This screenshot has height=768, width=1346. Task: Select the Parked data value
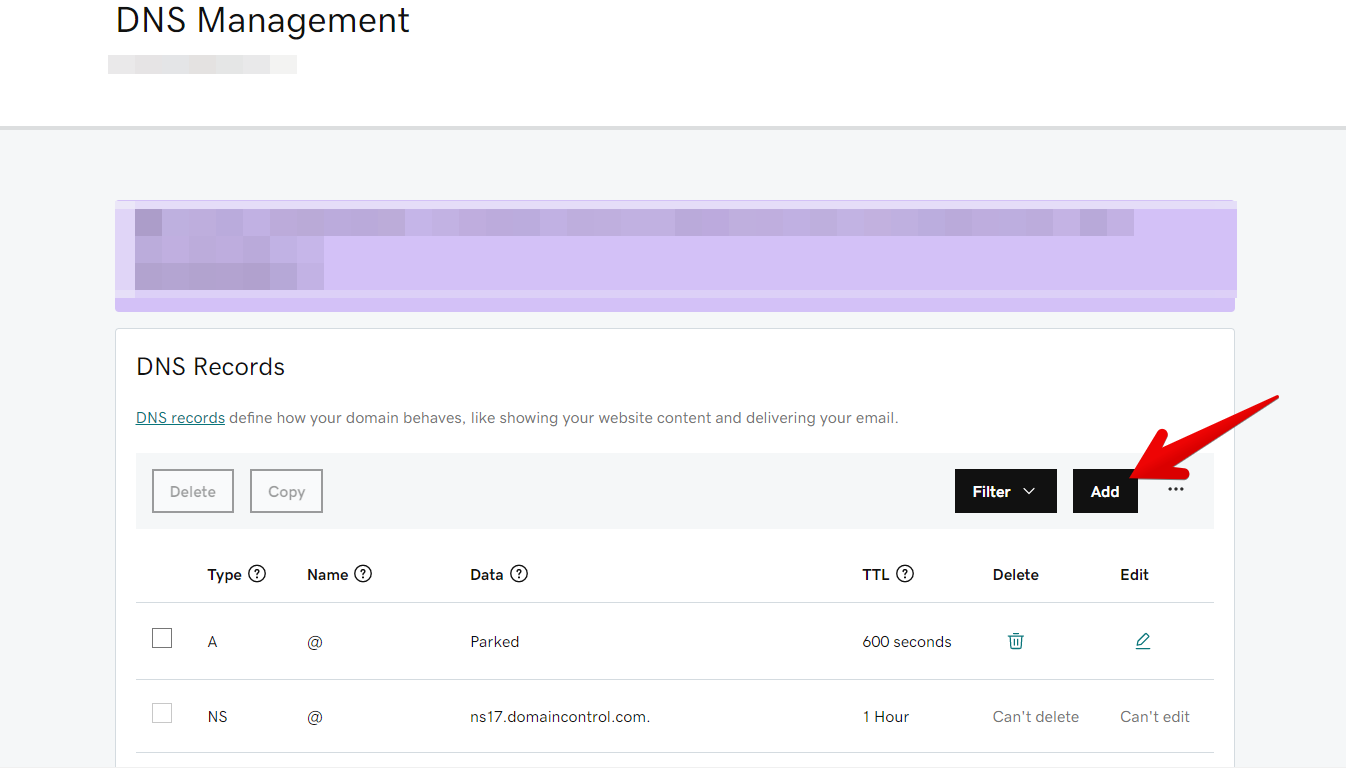pyautogui.click(x=494, y=642)
